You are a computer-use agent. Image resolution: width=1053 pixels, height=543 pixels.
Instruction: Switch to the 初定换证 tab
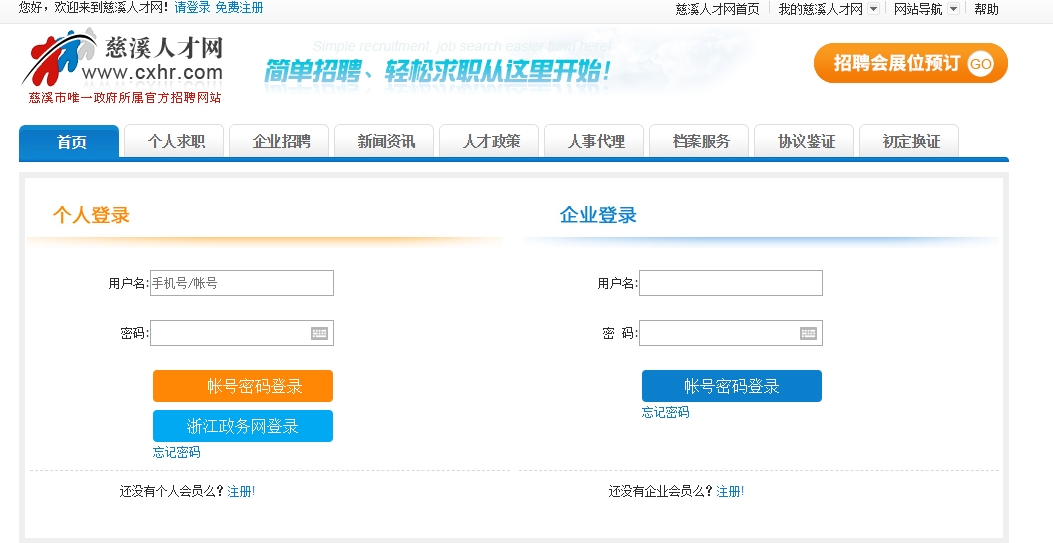point(909,142)
